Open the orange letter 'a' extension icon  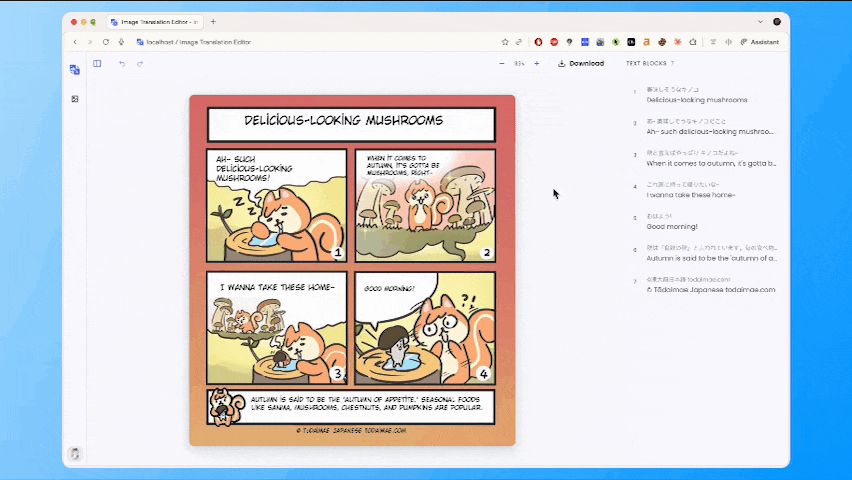coord(647,42)
